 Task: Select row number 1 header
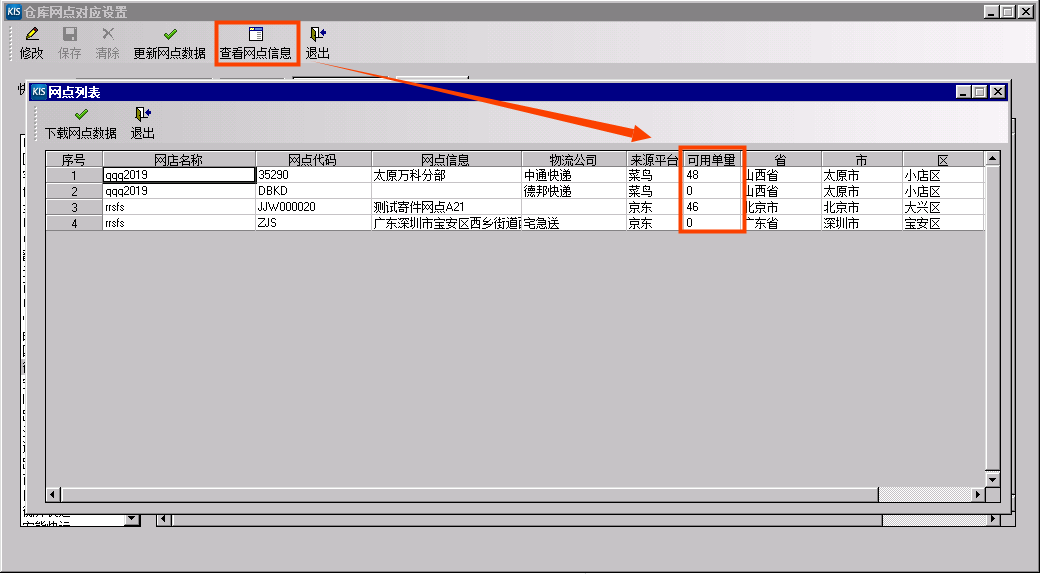click(x=74, y=175)
